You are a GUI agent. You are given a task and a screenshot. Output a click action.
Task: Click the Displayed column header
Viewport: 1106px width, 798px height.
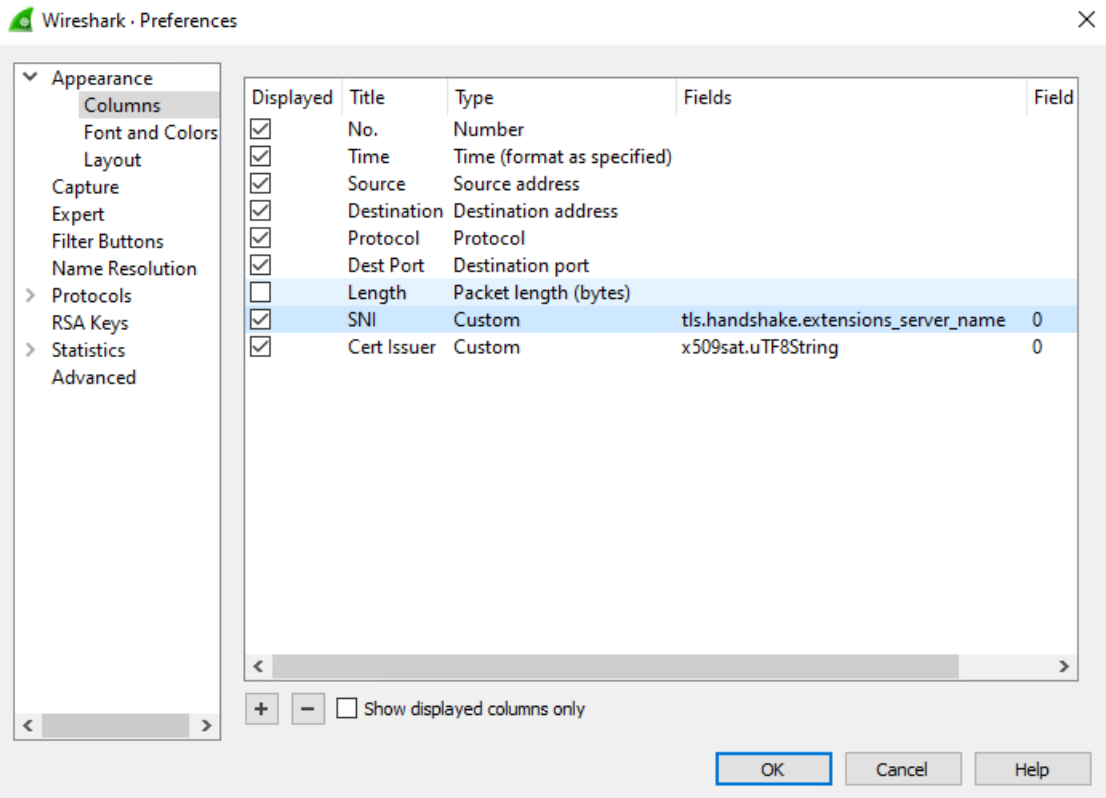pyautogui.click(x=292, y=97)
